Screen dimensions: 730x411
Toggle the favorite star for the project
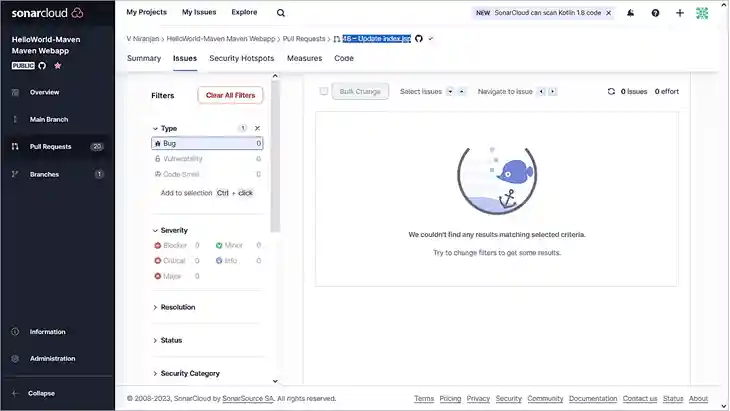[x=58, y=66]
